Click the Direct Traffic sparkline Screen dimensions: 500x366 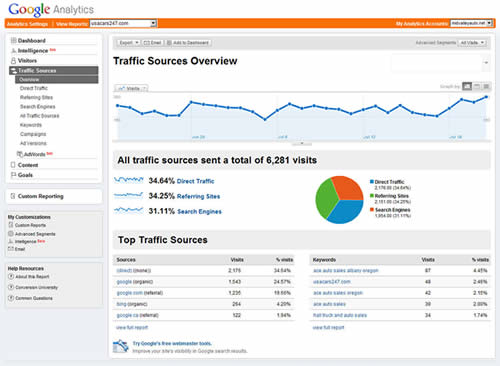(128, 180)
